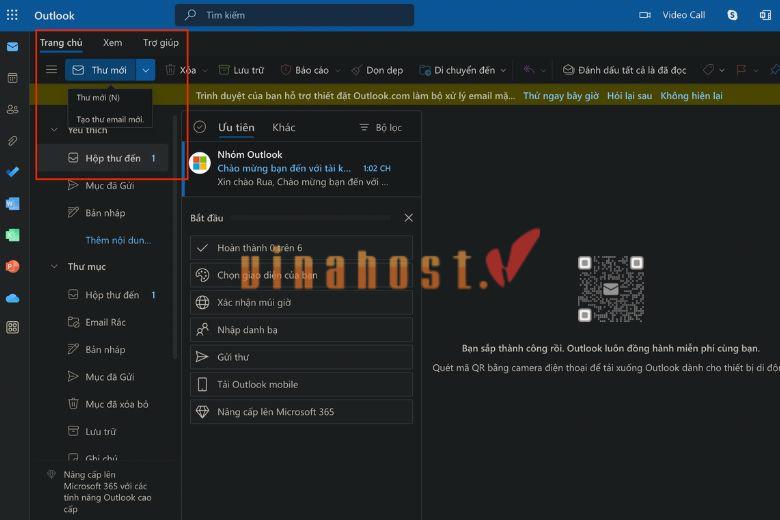Click Nâng cấp lên Microsoft 365 item
Image resolution: width=780 pixels, height=520 pixels.
(301, 412)
